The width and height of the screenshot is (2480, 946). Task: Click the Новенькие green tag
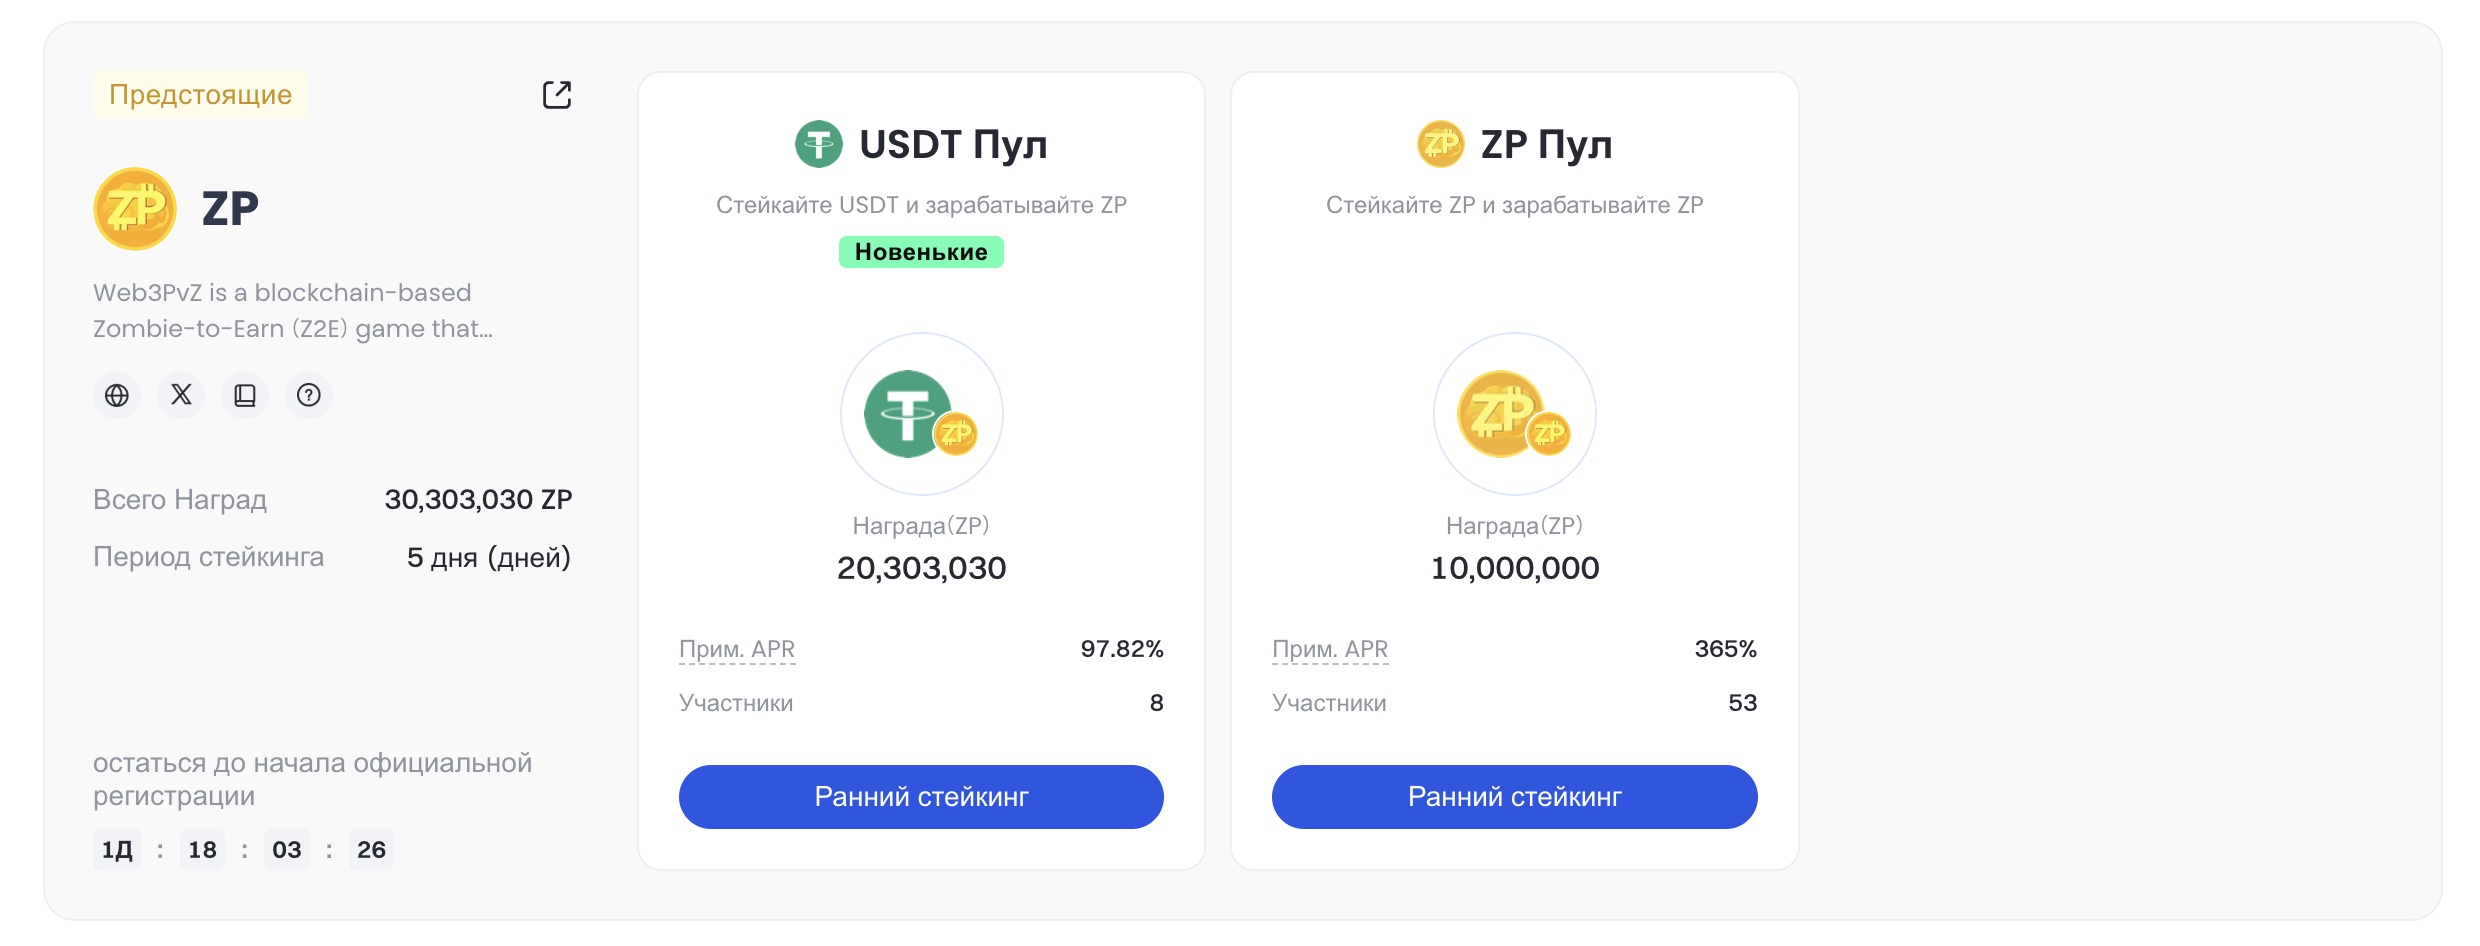(x=921, y=252)
